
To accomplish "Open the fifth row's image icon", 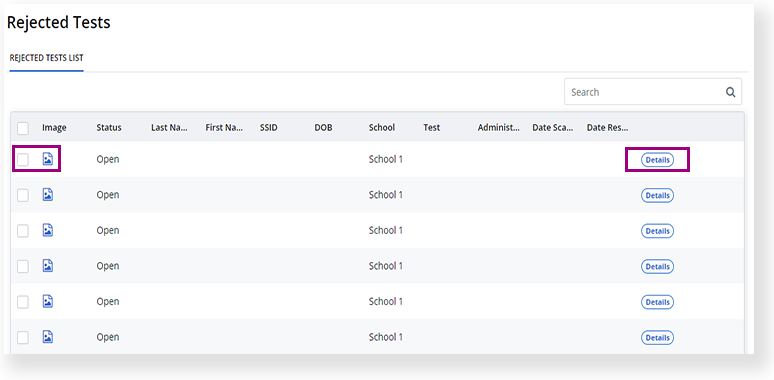I will point(48,301).
